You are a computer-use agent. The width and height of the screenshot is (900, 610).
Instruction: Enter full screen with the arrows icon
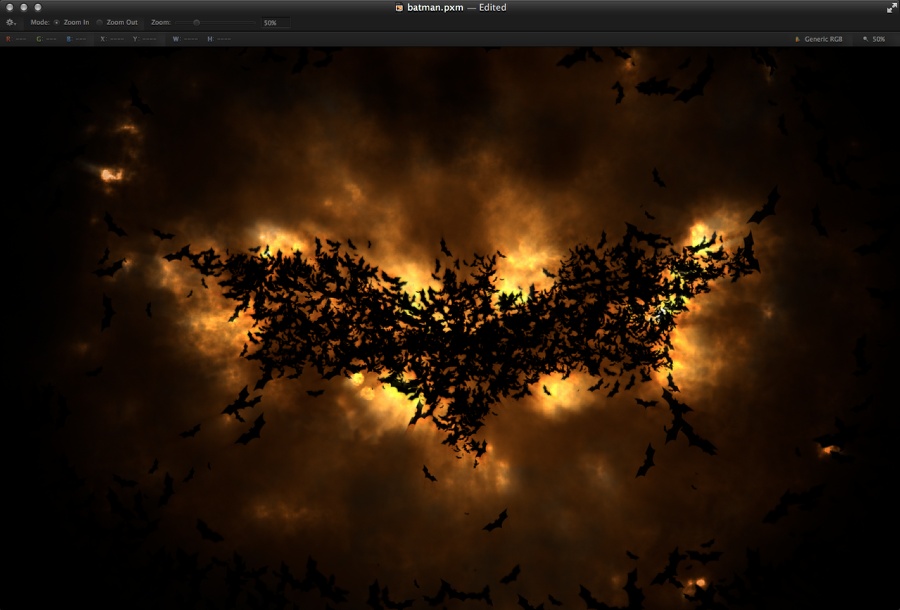pos(891,7)
